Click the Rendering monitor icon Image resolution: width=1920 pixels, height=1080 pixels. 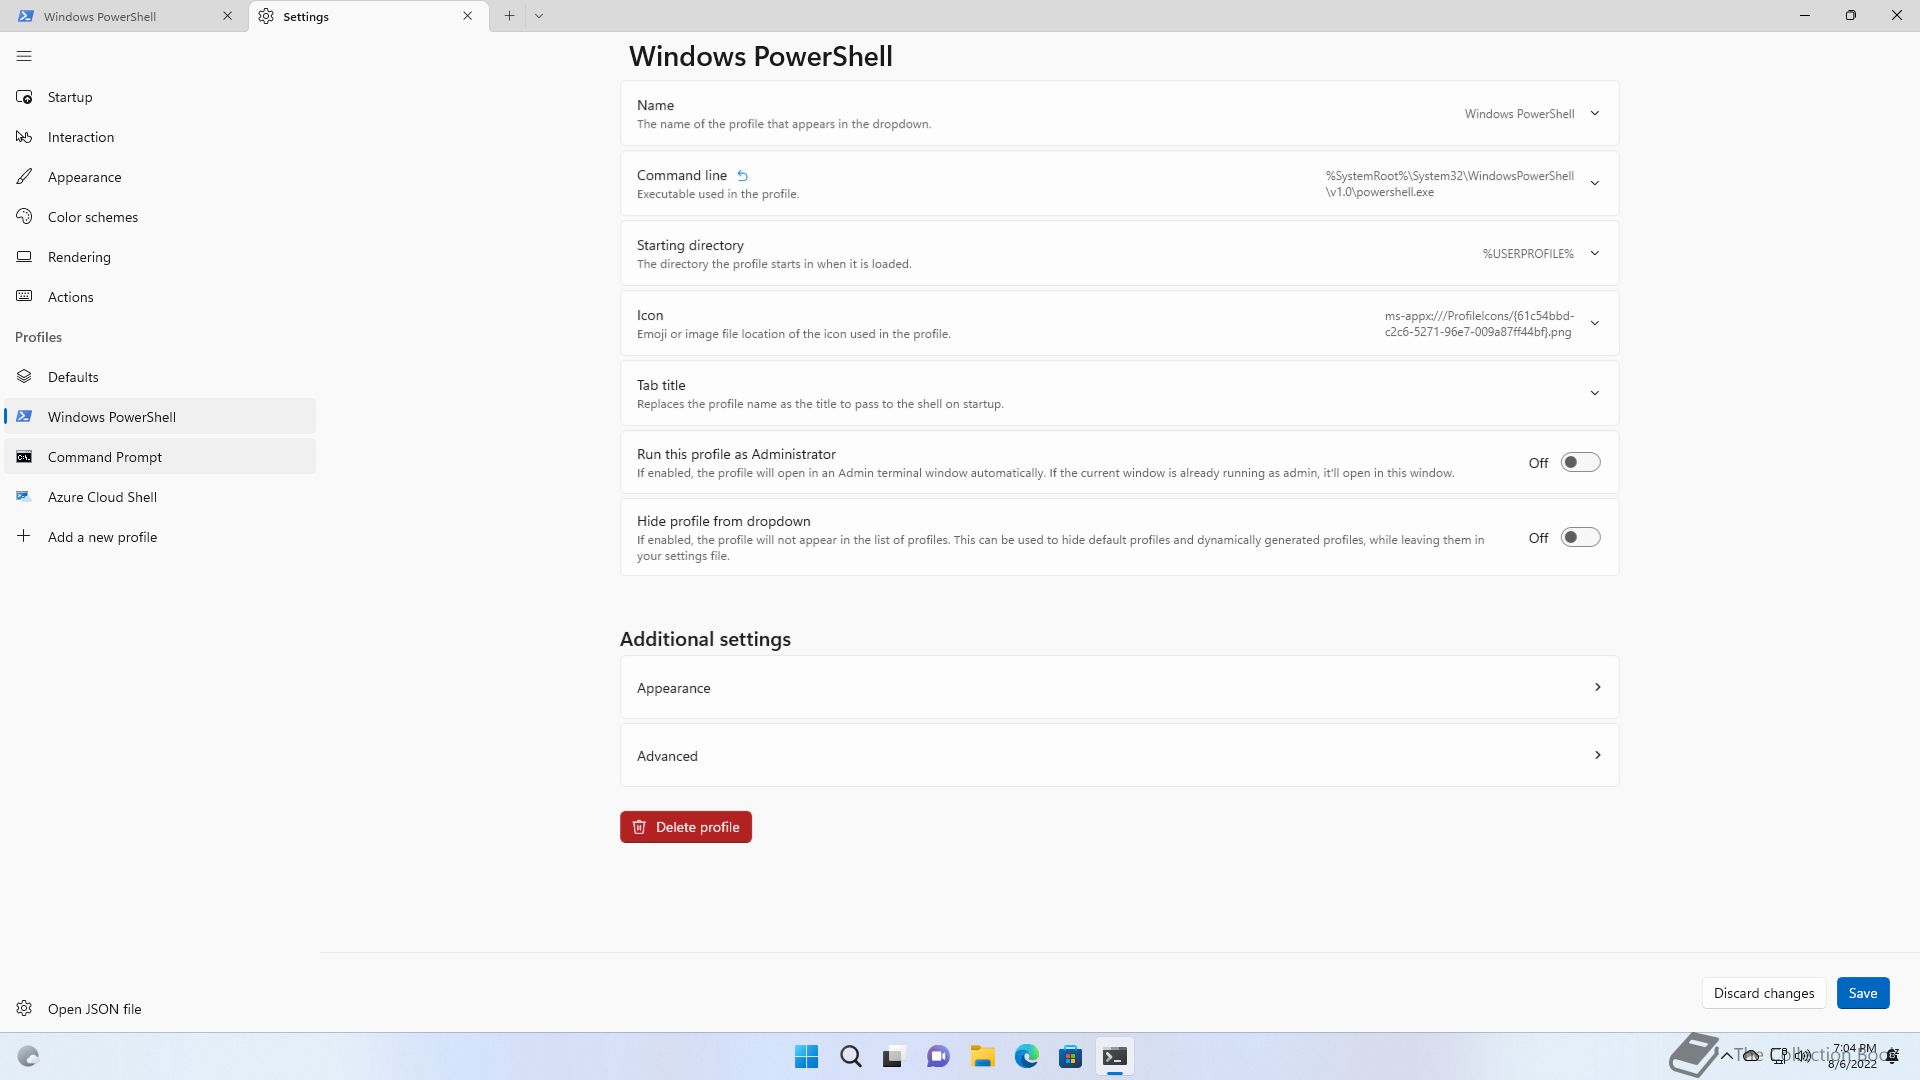click(24, 257)
